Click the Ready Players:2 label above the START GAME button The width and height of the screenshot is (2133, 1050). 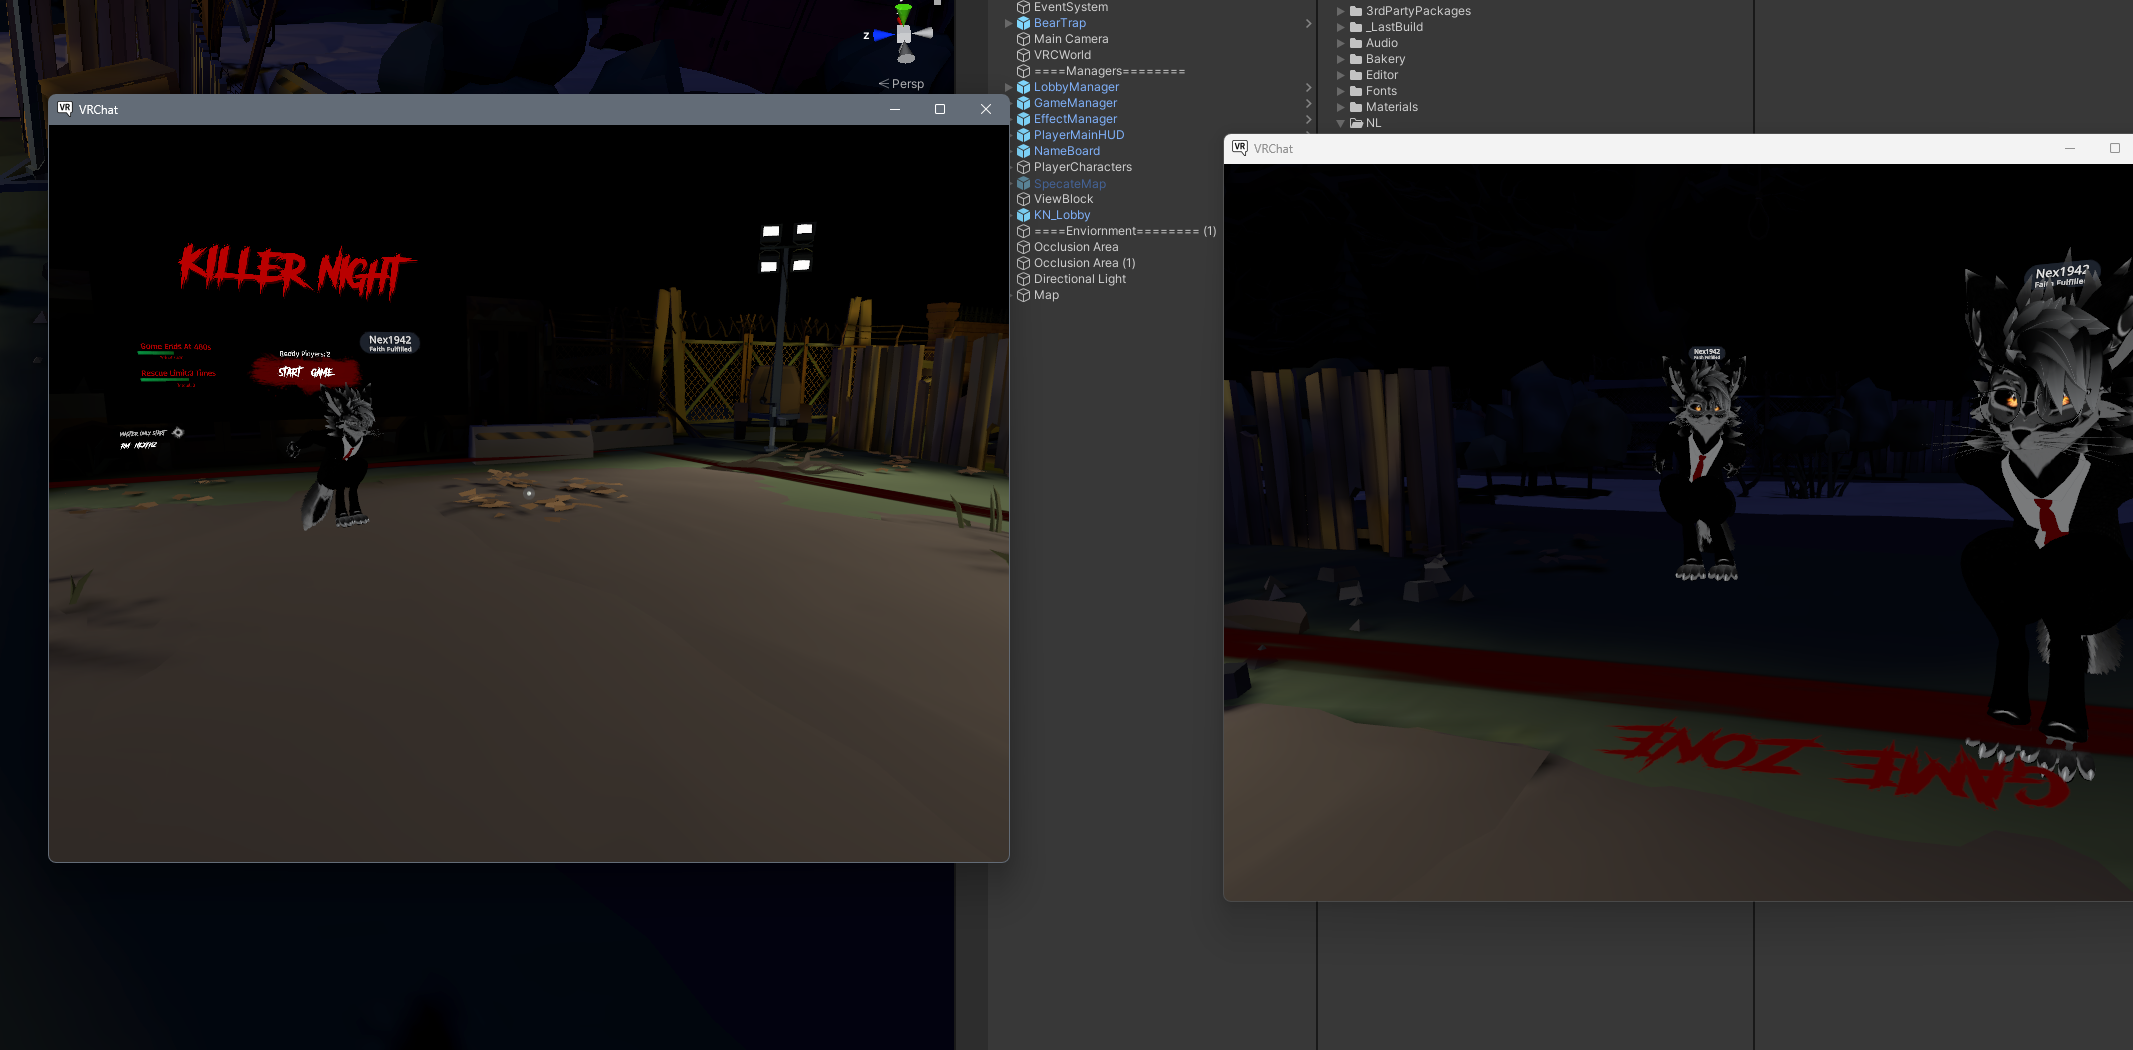(x=304, y=354)
